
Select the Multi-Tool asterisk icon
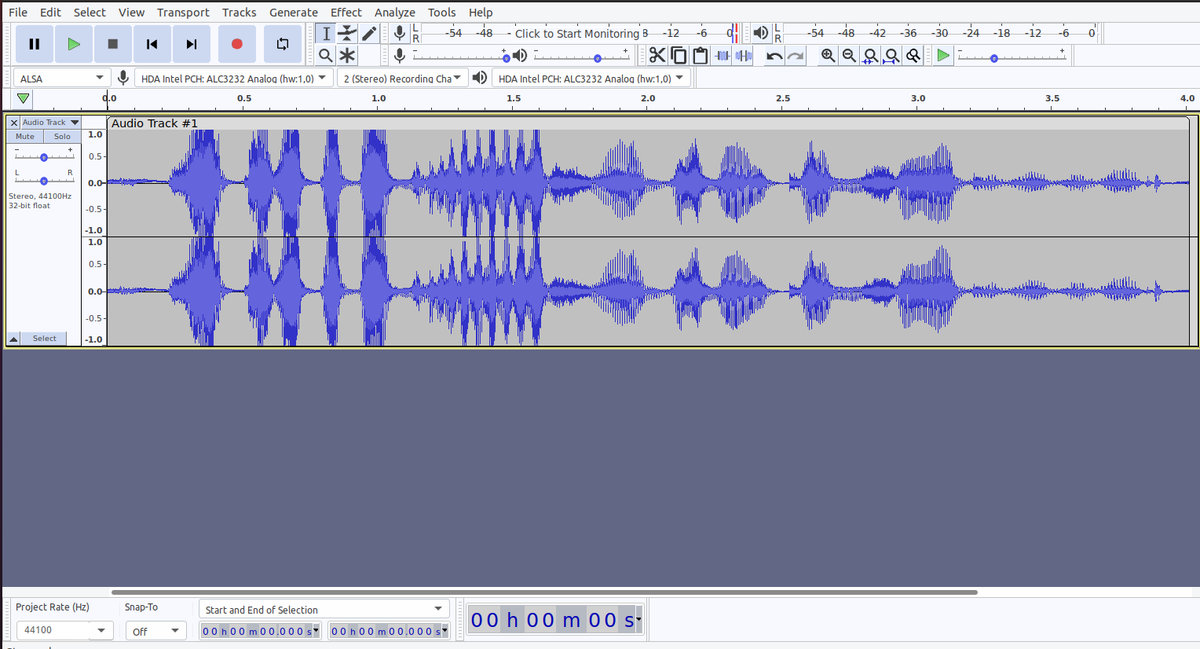(x=348, y=55)
